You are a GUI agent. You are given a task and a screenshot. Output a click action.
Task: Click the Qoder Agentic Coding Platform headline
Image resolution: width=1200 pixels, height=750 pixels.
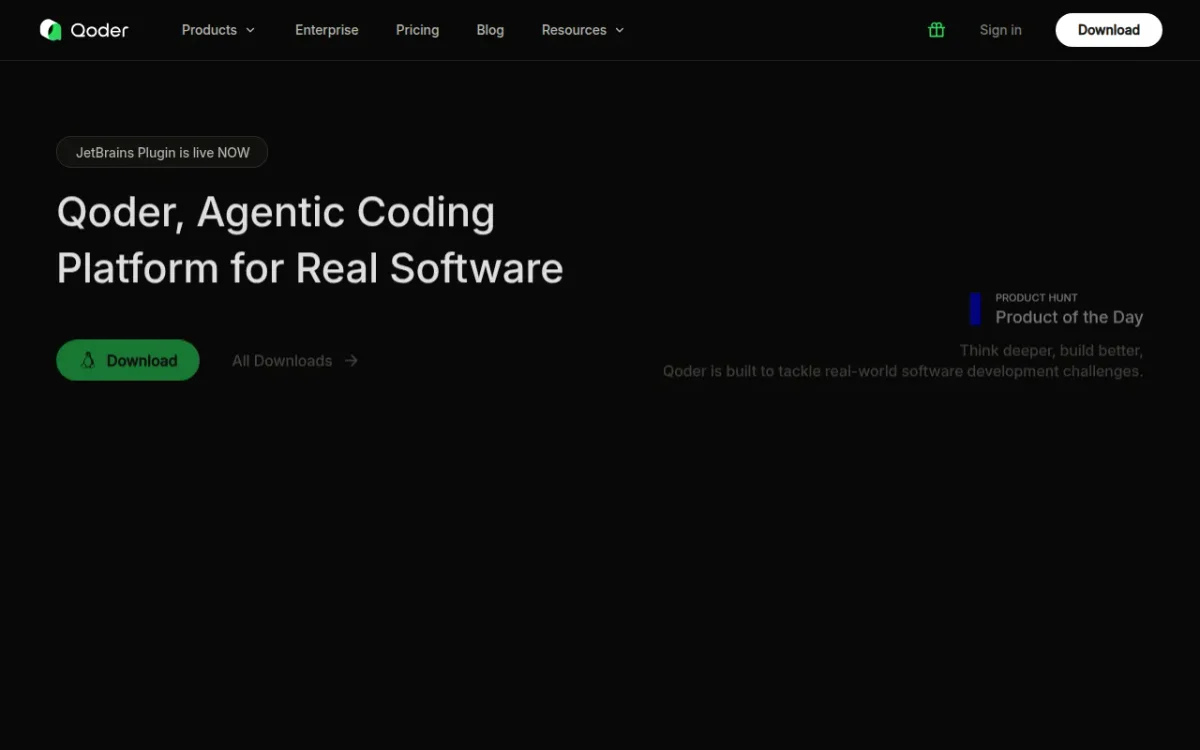pyautogui.click(x=309, y=240)
